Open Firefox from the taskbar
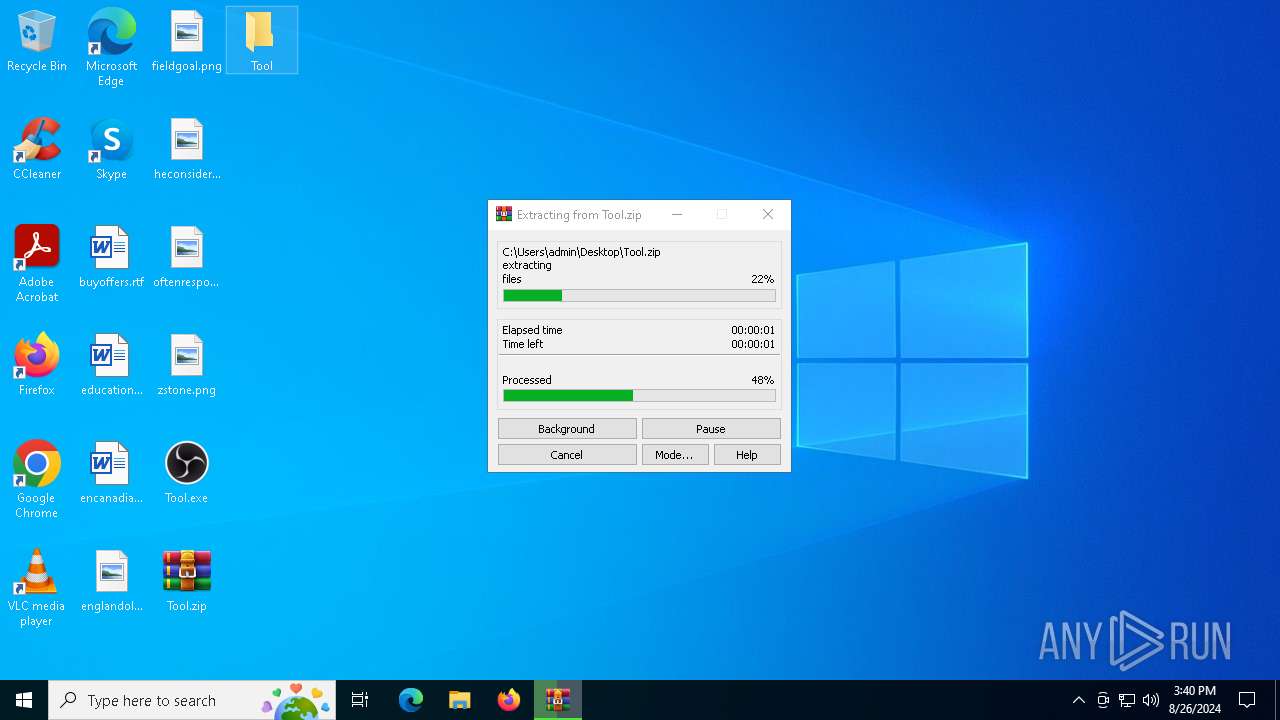Image resolution: width=1280 pixels, height=720 pixels. (x=509, y=700)
